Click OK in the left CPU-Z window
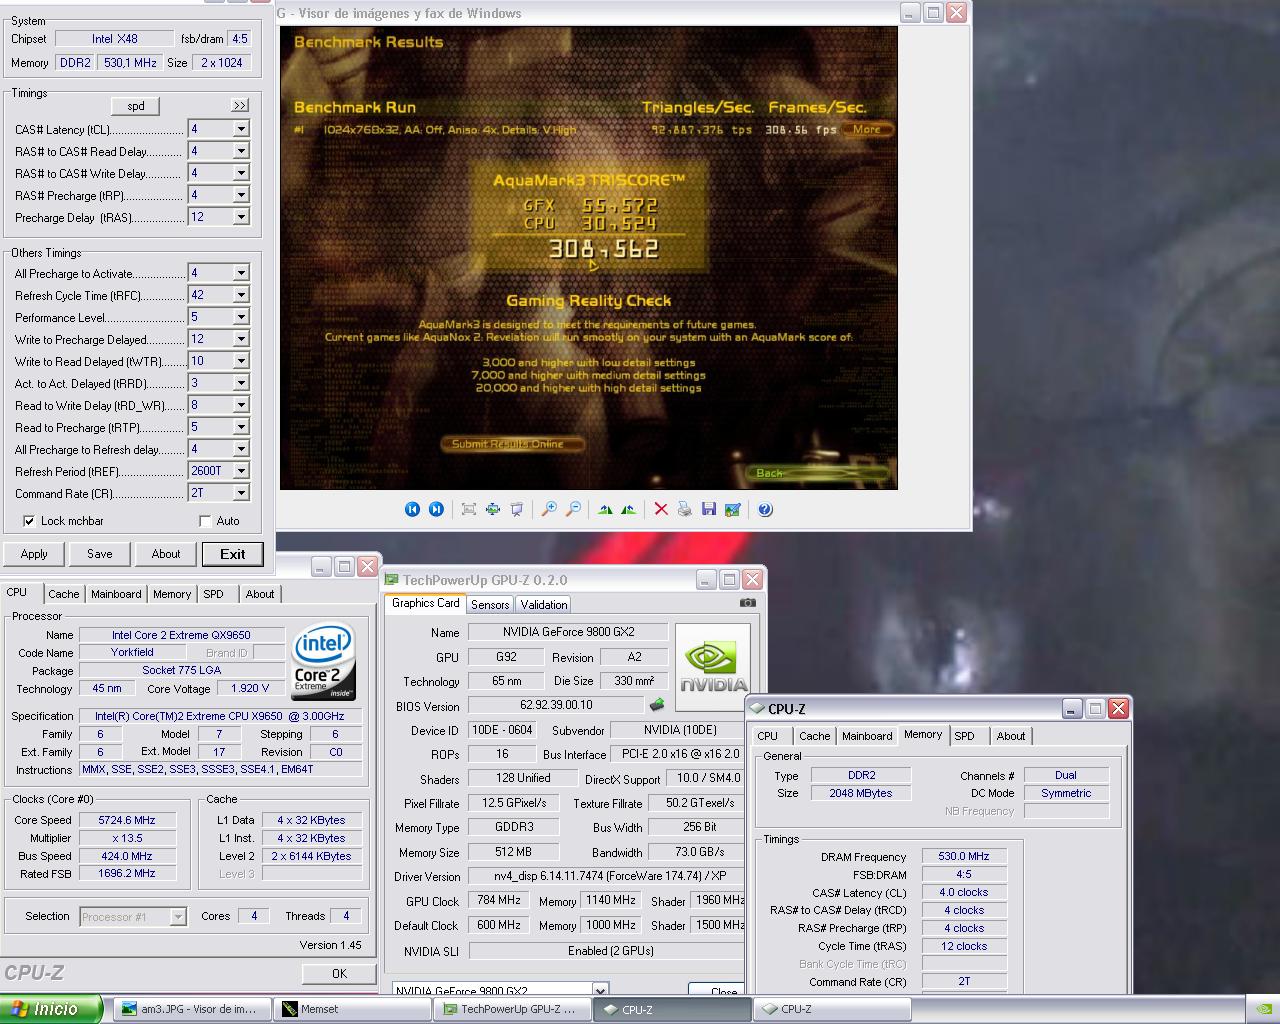This screenshot has height=1024, width=1280. (339, 973)
